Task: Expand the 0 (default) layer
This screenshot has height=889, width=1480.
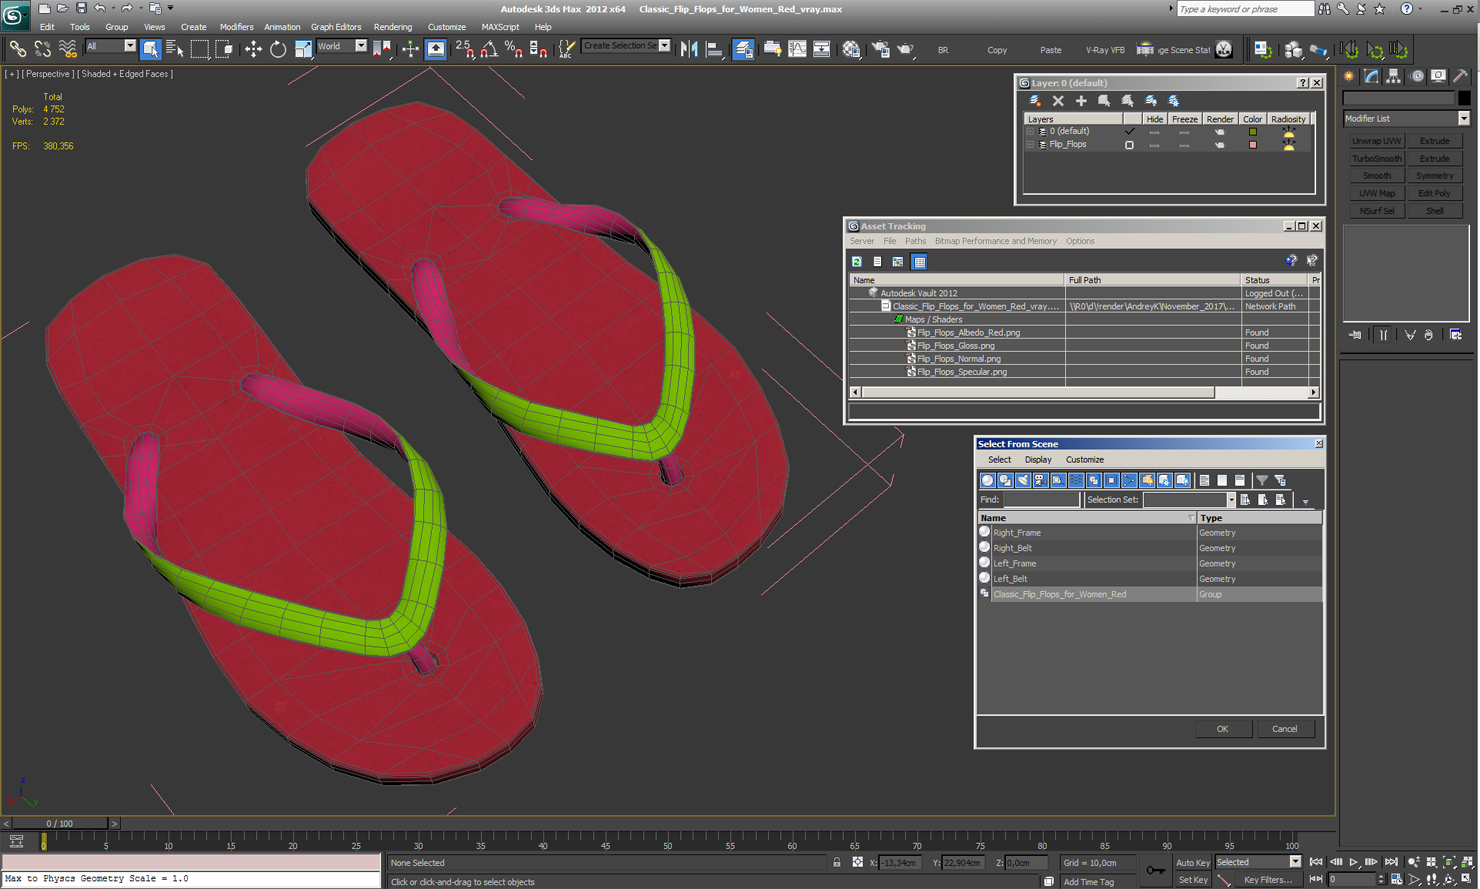Action: 1030,131
